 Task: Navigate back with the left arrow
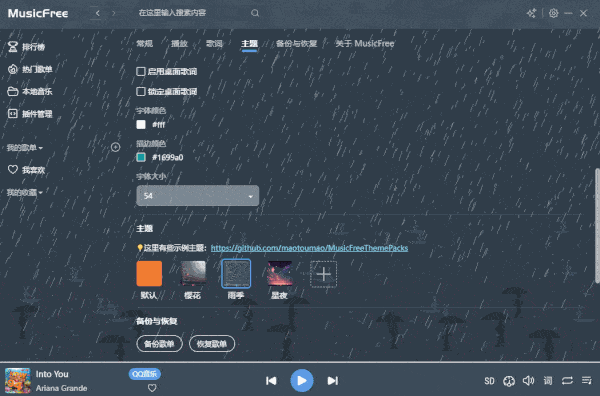pos(98,13)
